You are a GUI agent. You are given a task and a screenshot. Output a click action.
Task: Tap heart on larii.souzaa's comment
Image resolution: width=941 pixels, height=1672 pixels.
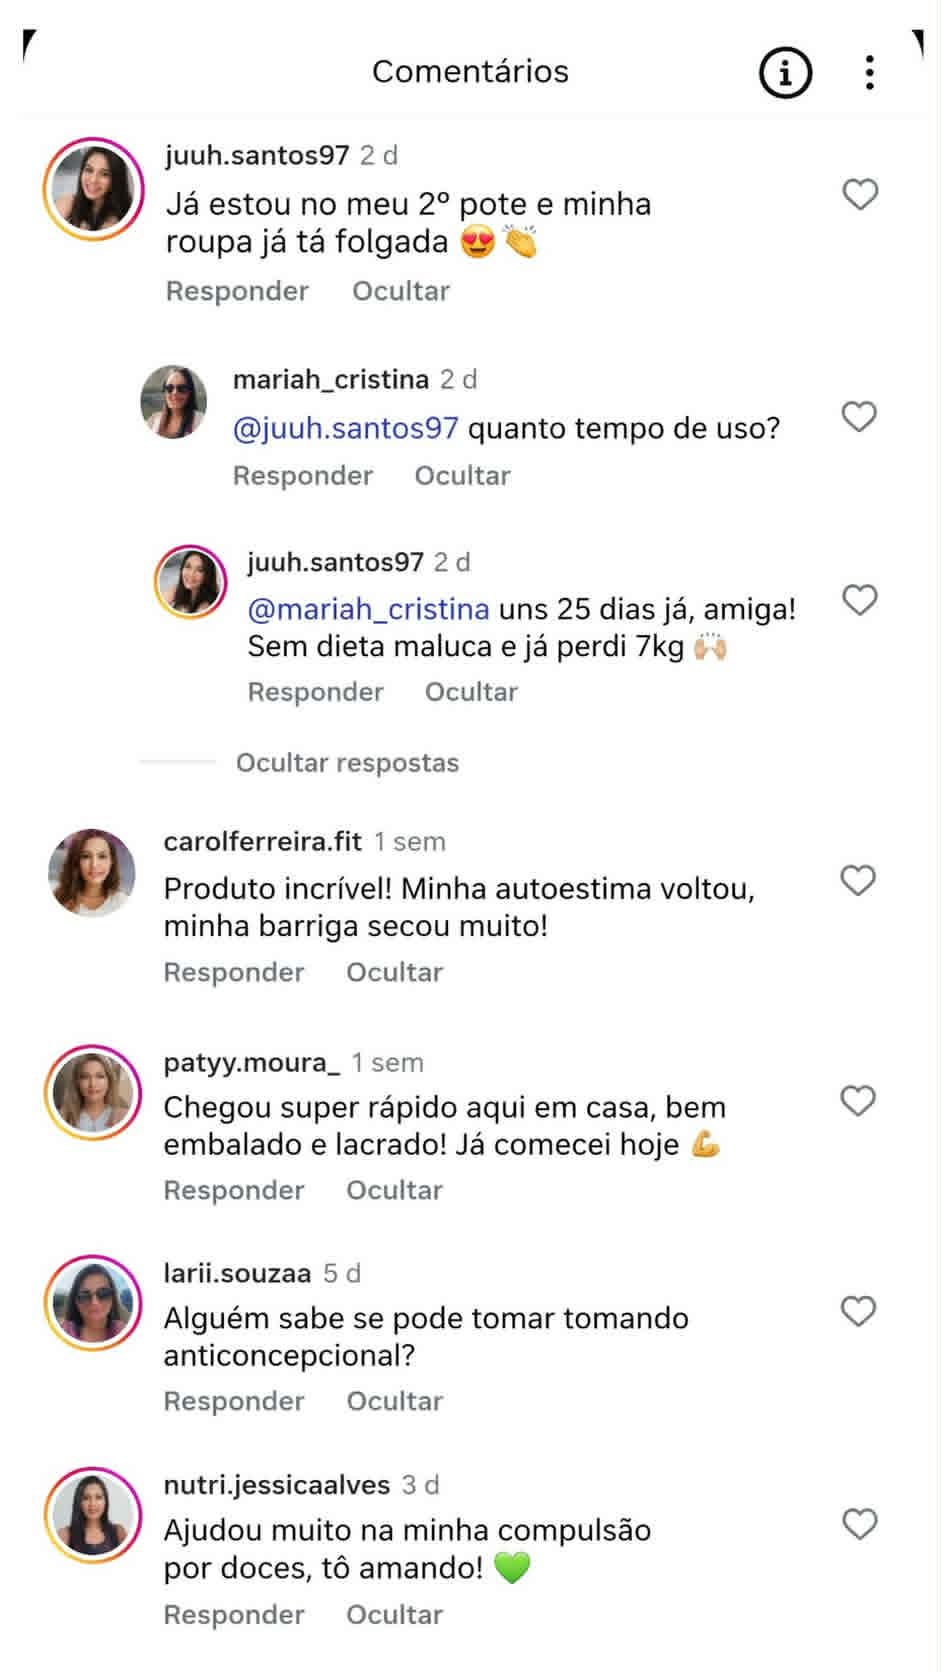[858, 1311]
